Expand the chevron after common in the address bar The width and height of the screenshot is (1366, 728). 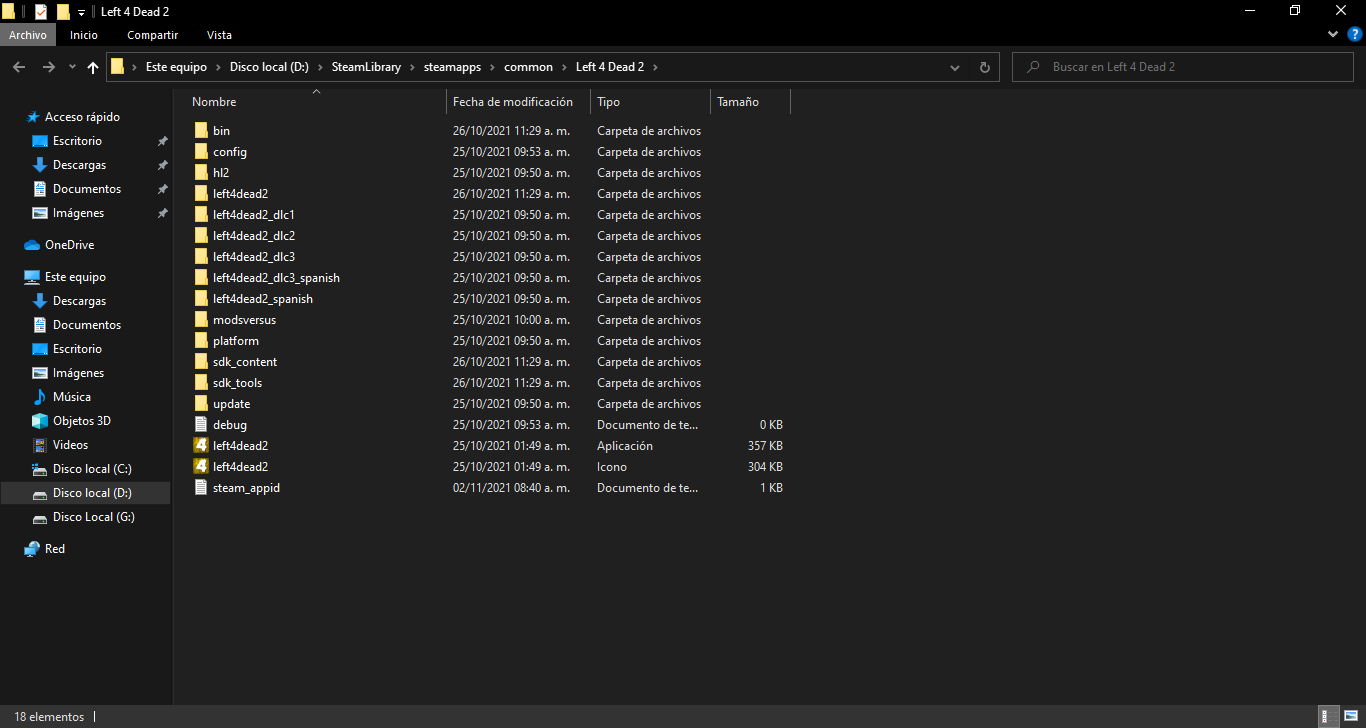565,67
